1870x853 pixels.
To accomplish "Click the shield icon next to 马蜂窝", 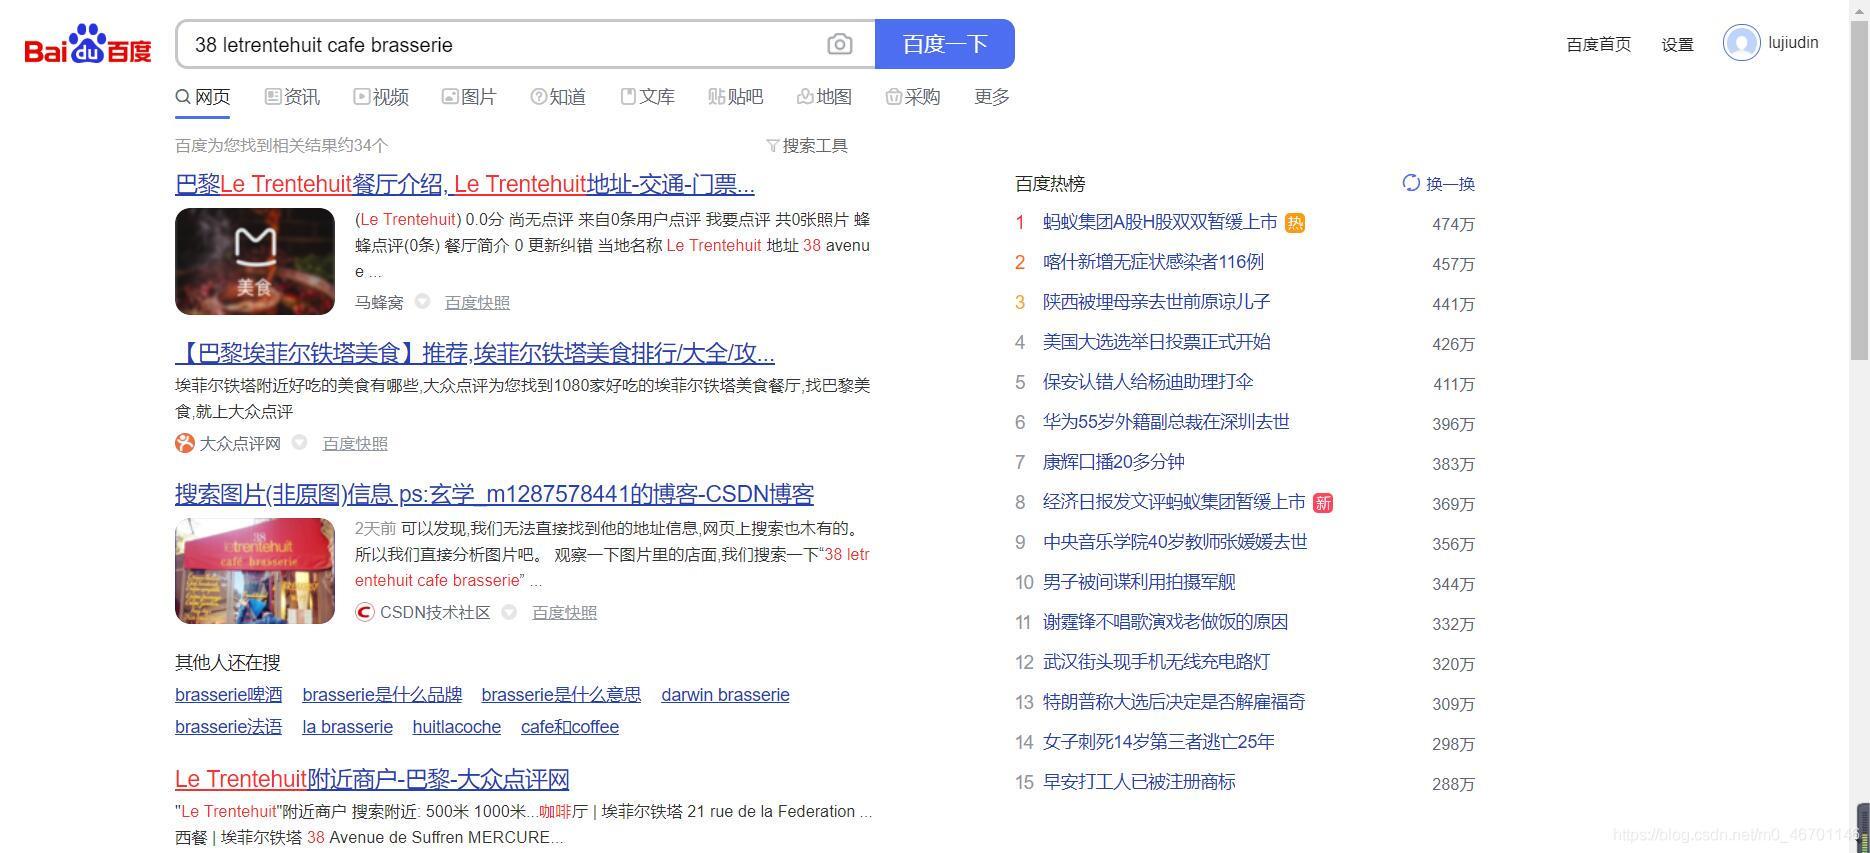I will coord(422,302).
